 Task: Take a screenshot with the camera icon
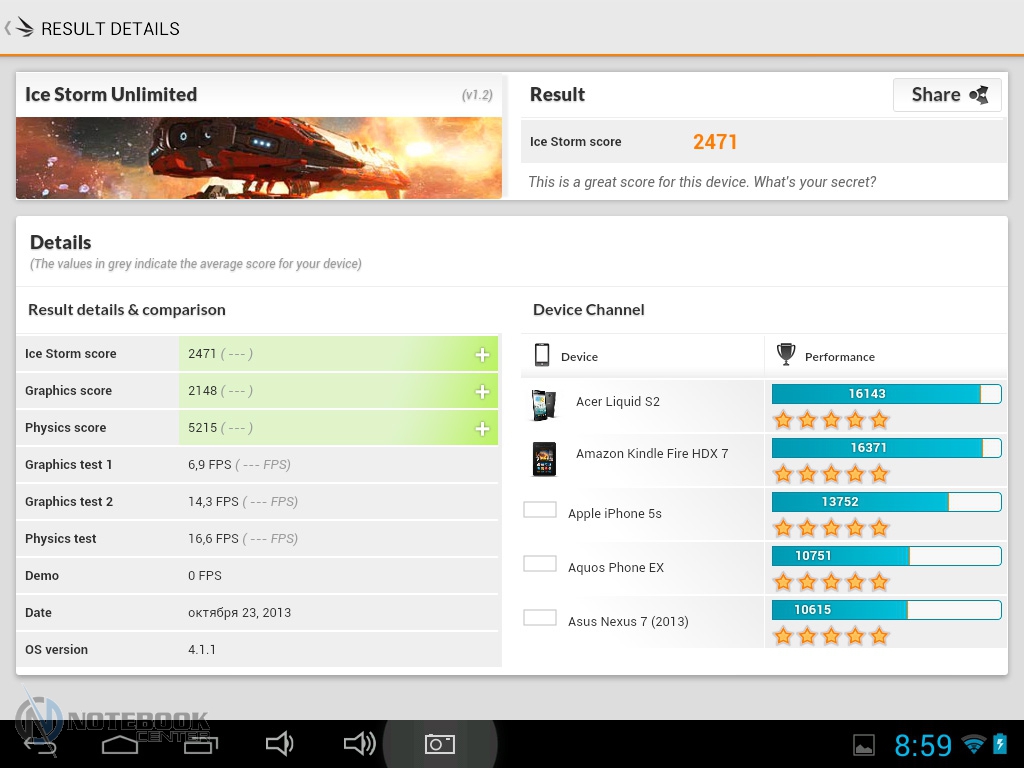pos(439,744)
